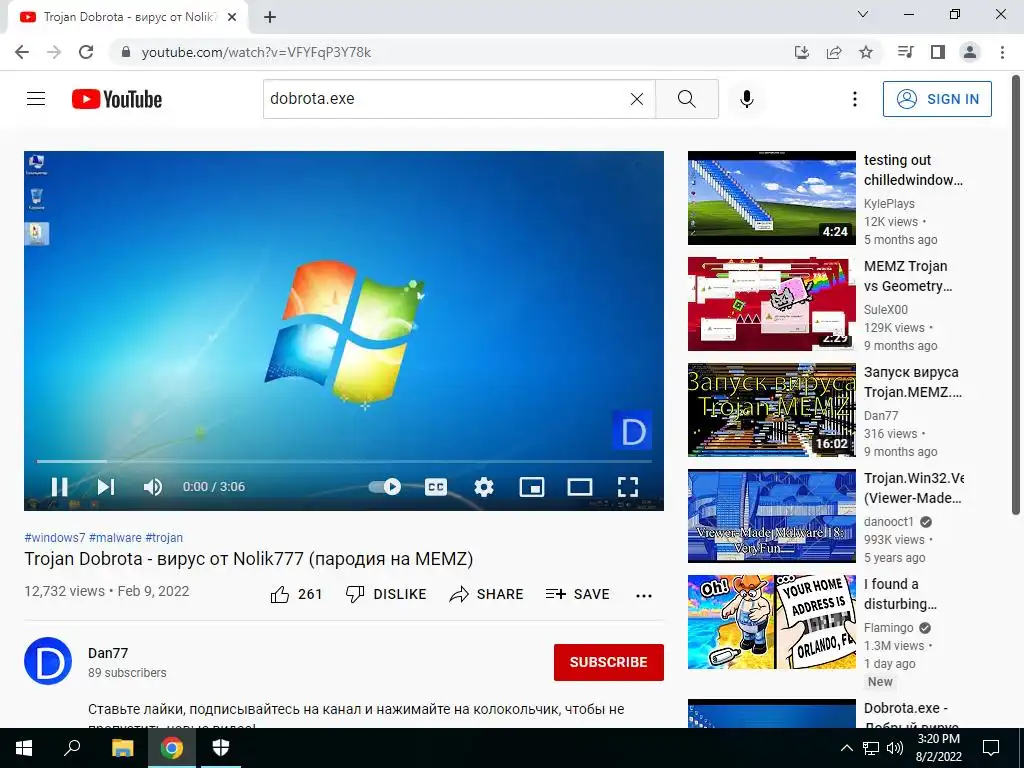Mute the video volume
The image size is (1024, 768).
153,487
